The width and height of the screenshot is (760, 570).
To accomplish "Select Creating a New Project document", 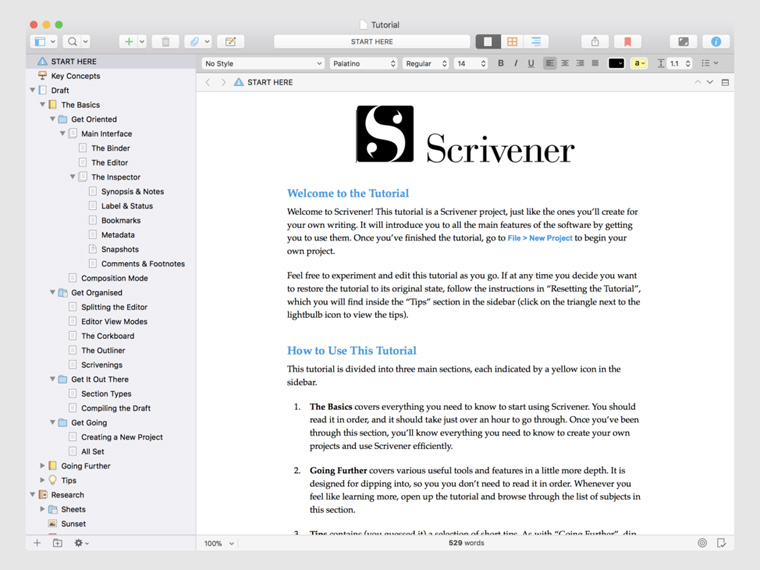I will tap(122, 437).
